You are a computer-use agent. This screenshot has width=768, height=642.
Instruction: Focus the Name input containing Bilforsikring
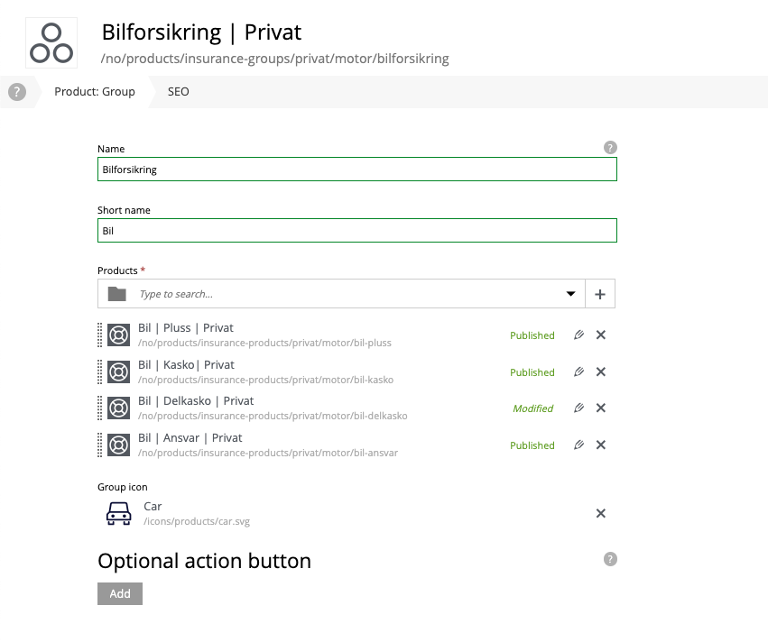point(357,169)
